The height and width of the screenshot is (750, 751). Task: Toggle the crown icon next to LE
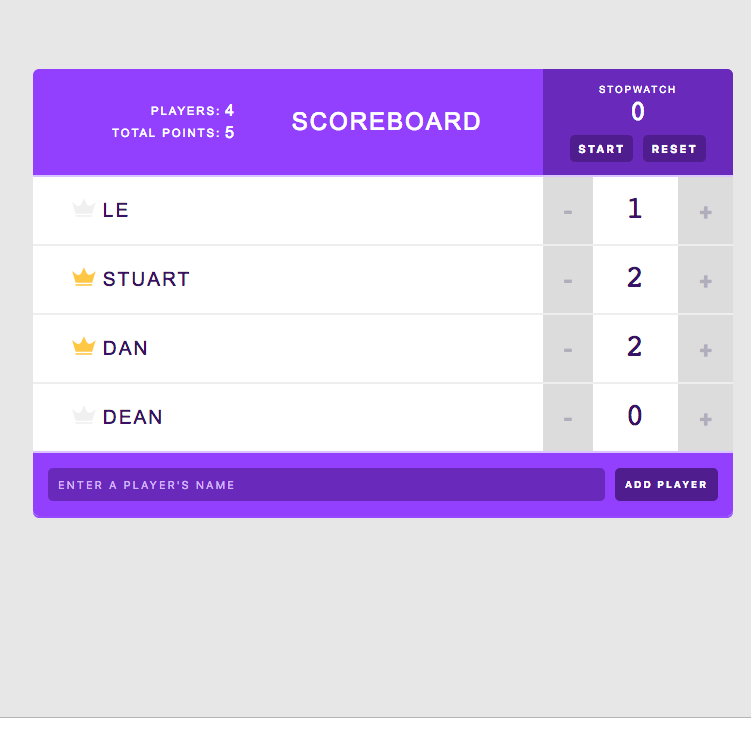click(84, 209)
